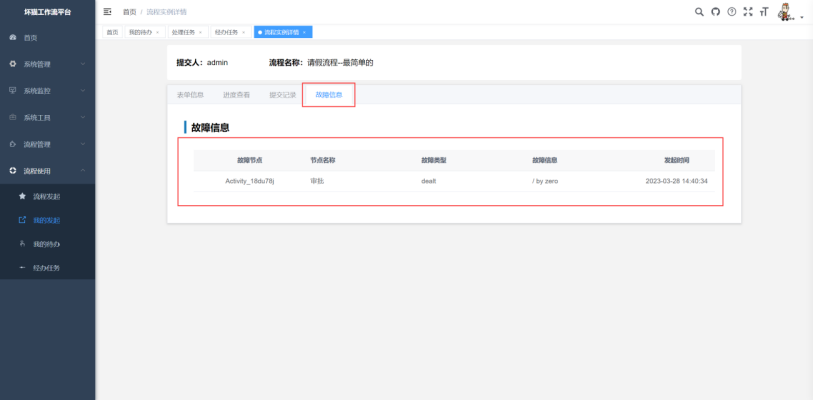Open the GitHub source link icon

click(715, 11)
